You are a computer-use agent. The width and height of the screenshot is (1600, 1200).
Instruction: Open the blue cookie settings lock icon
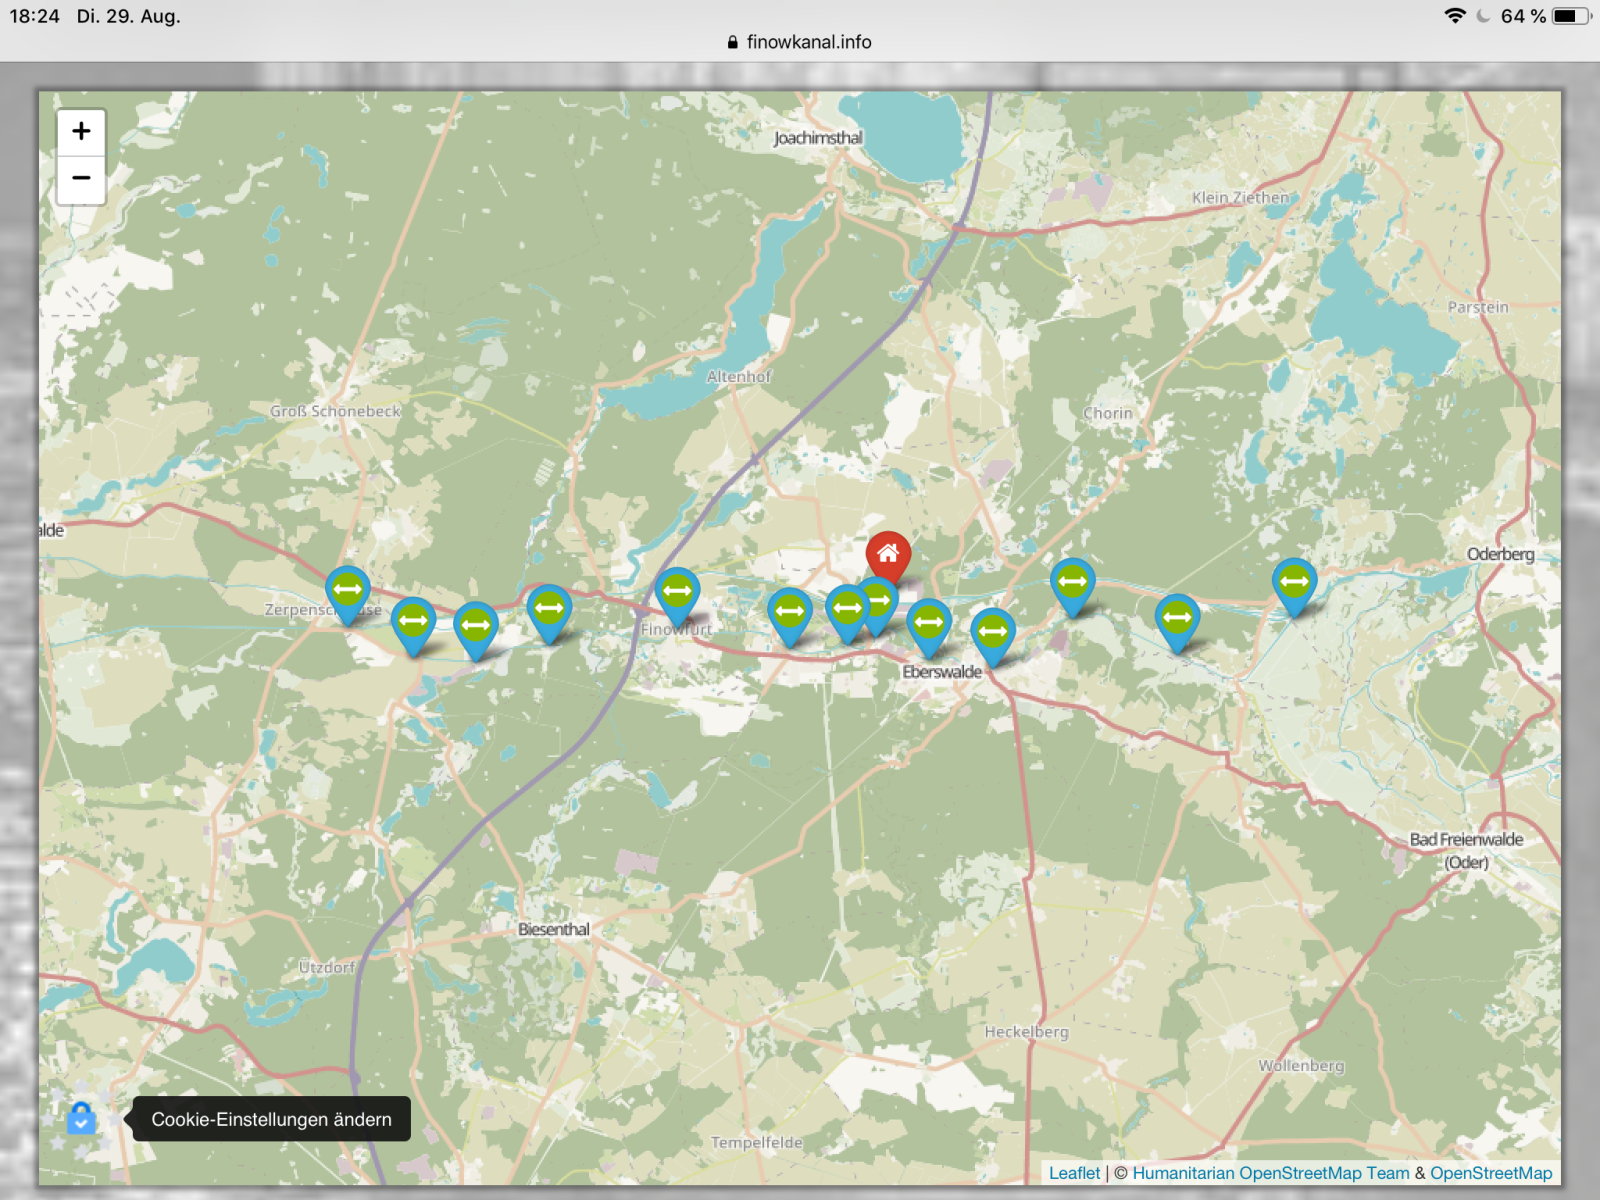(81, 1118)
